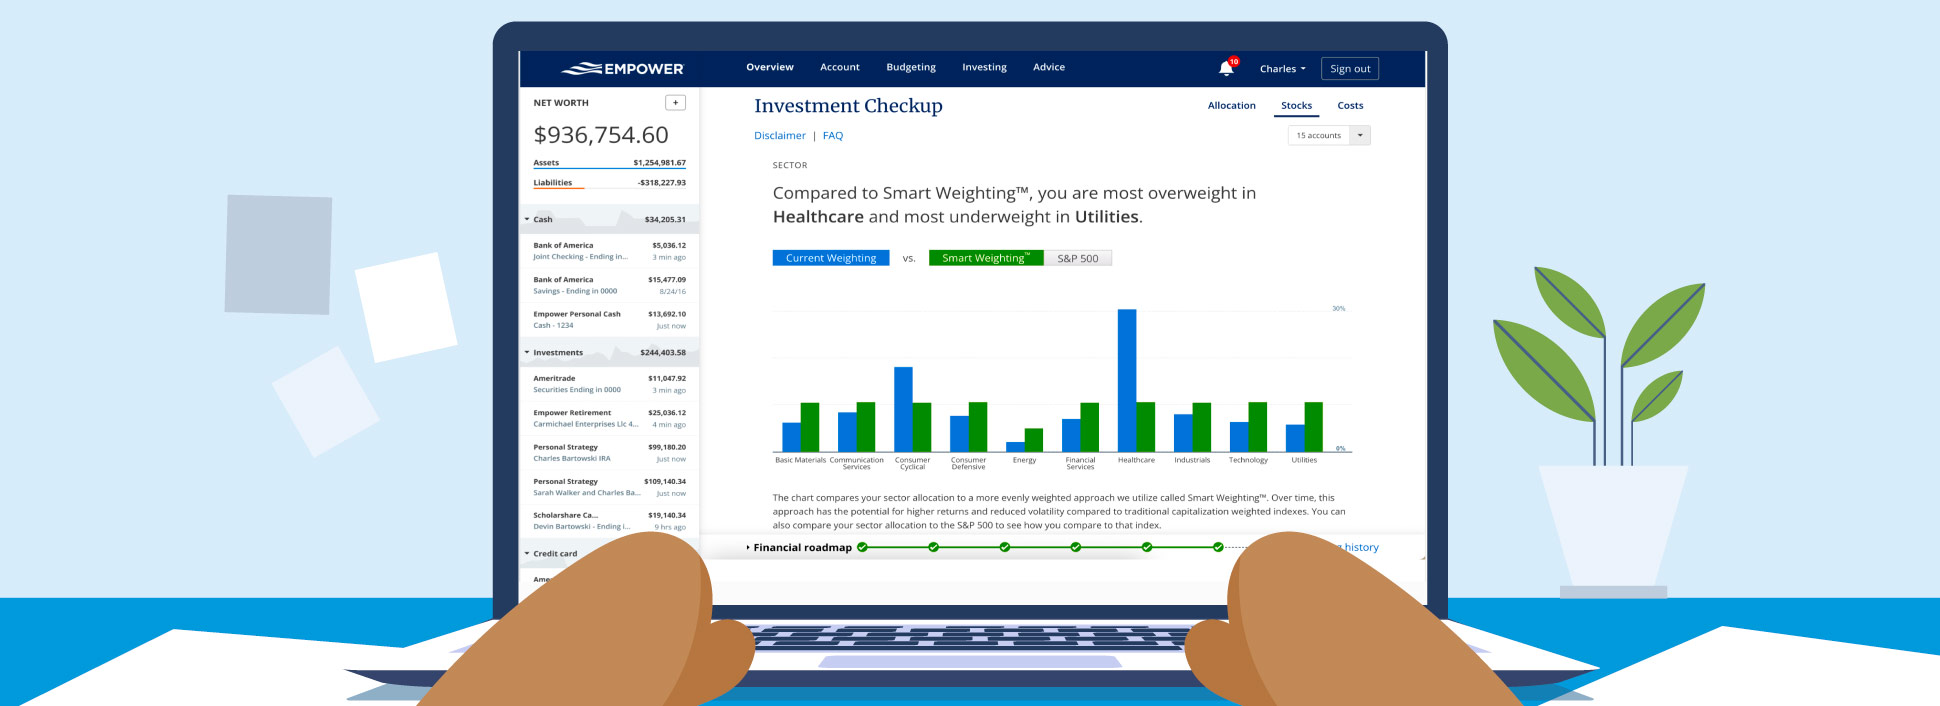
Task: Click the blue Utilities bar
Action: click(1295, 438)
